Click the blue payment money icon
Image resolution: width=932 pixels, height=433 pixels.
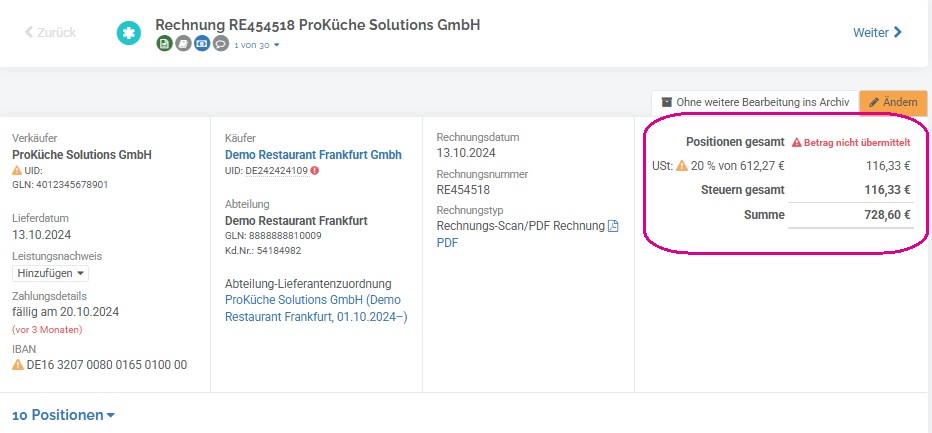pyautogui.click(x=202, y=43)
